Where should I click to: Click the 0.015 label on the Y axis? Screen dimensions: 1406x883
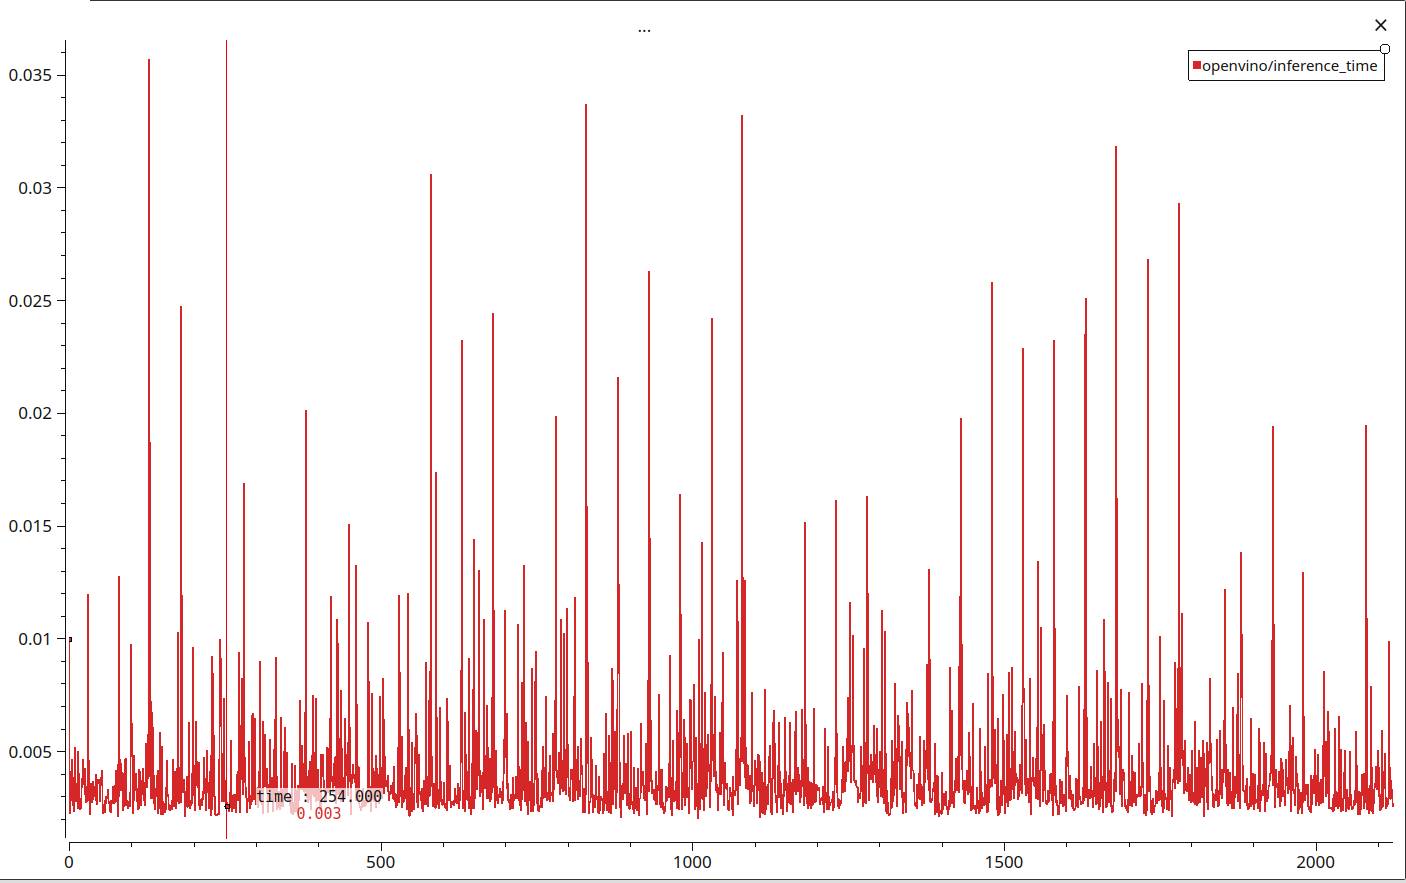(30, 526)
